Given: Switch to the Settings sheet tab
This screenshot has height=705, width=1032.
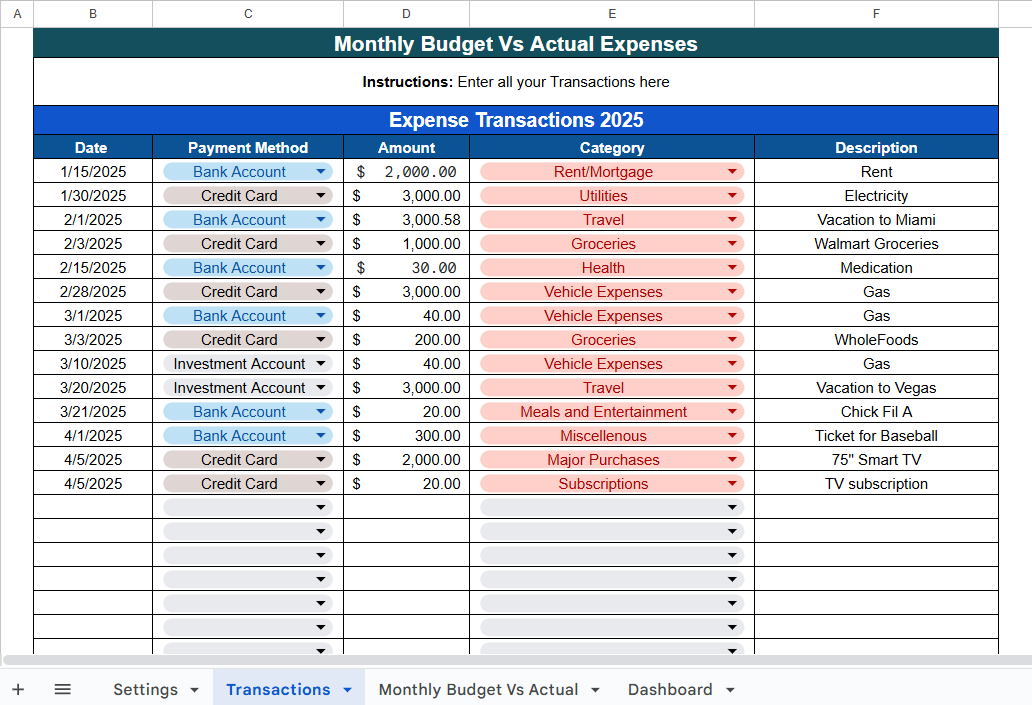Looking at the screenshot, I should click(145, 689).
